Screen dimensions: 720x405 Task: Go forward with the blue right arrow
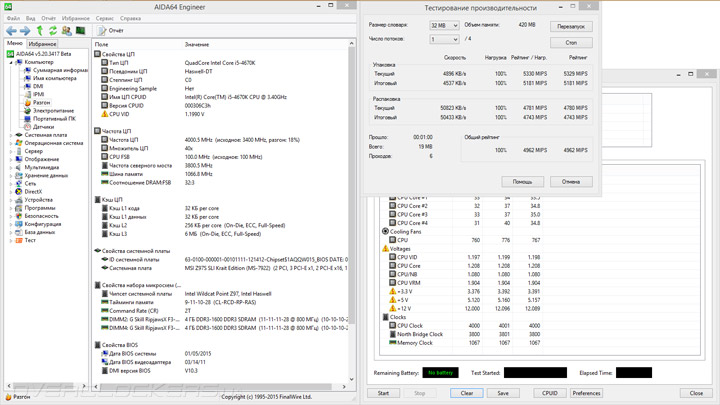tap(25, 31)
